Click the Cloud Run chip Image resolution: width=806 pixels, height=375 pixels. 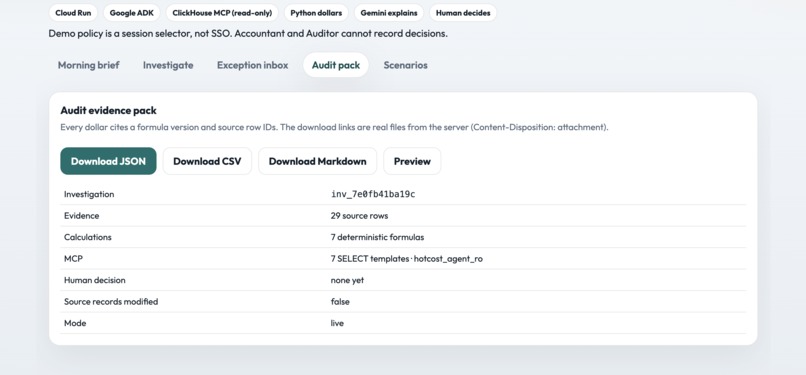tap(73, 13)
